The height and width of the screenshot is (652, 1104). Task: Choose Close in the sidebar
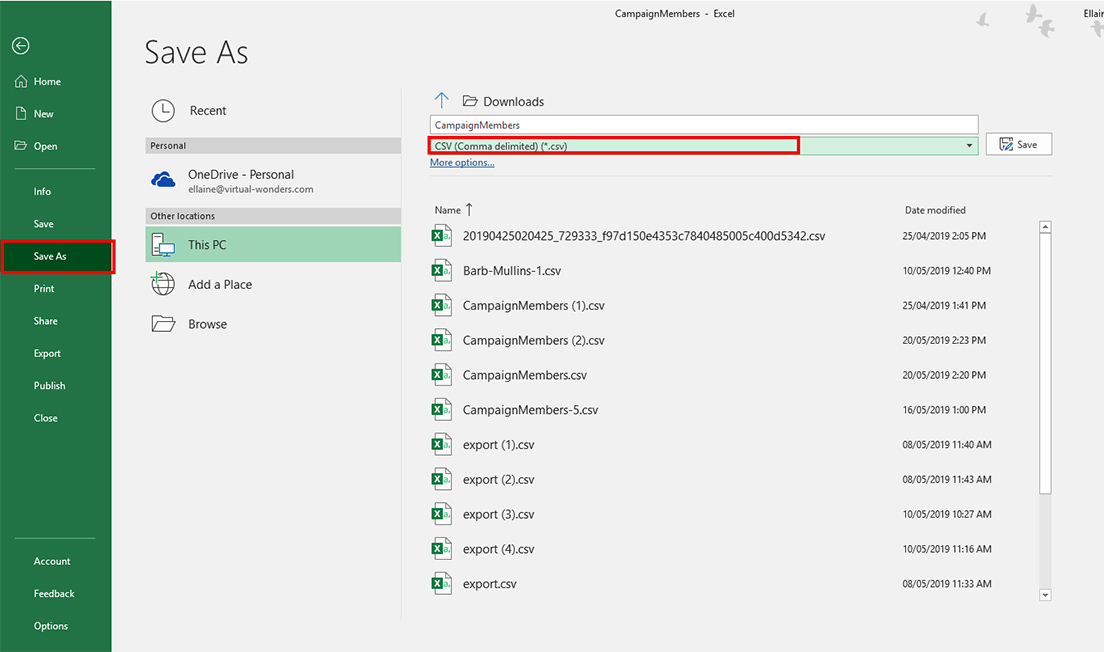(46, 418)
